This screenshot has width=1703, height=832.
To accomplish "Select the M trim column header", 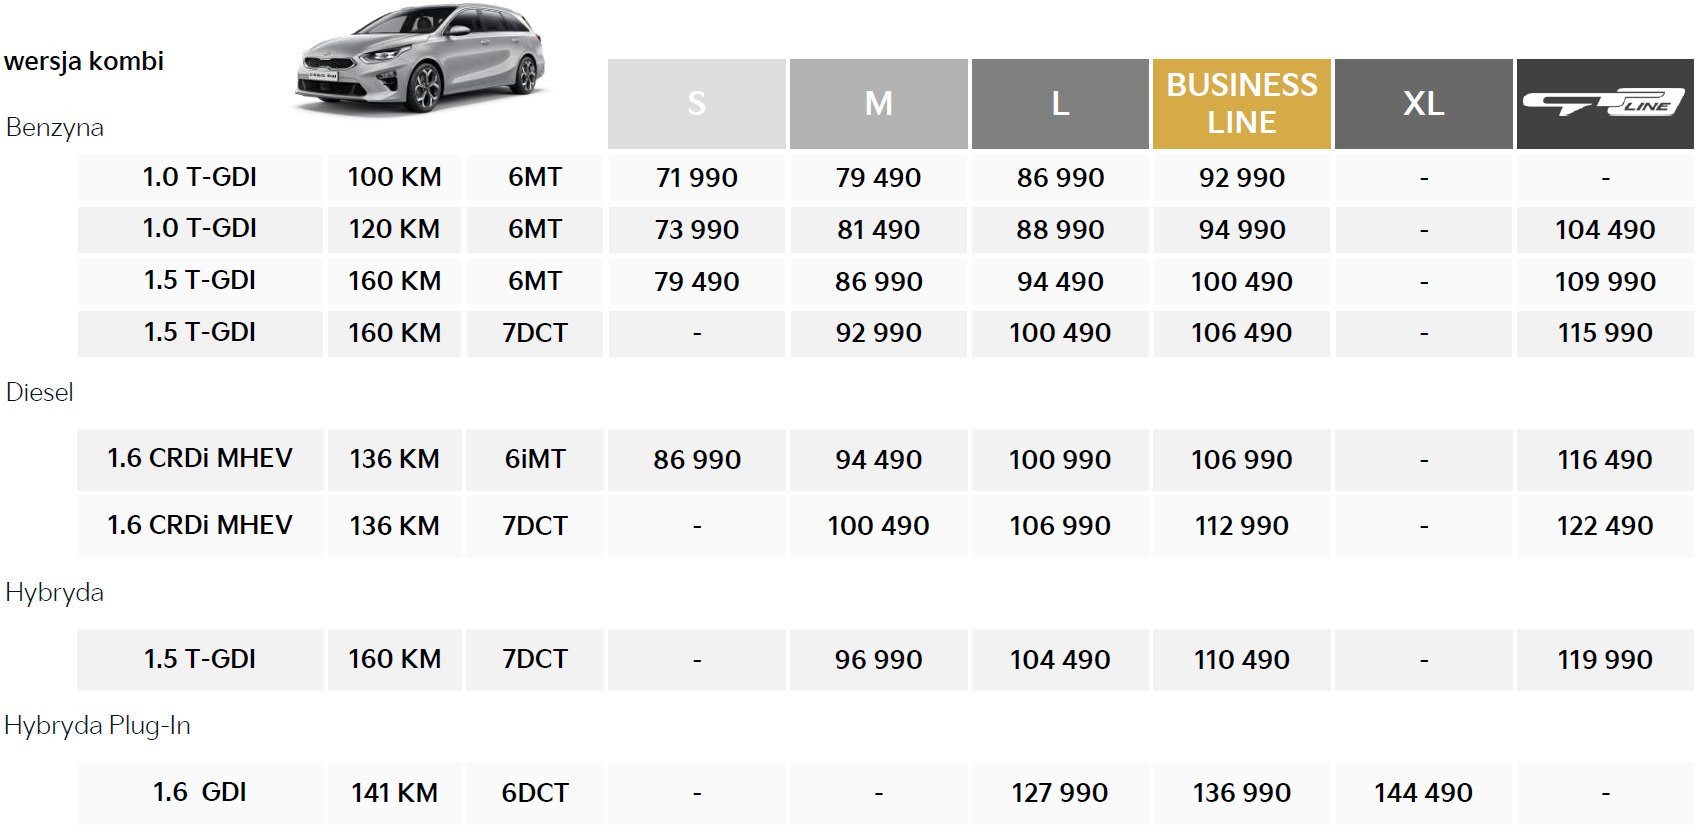I will click(x=878, y=104).
